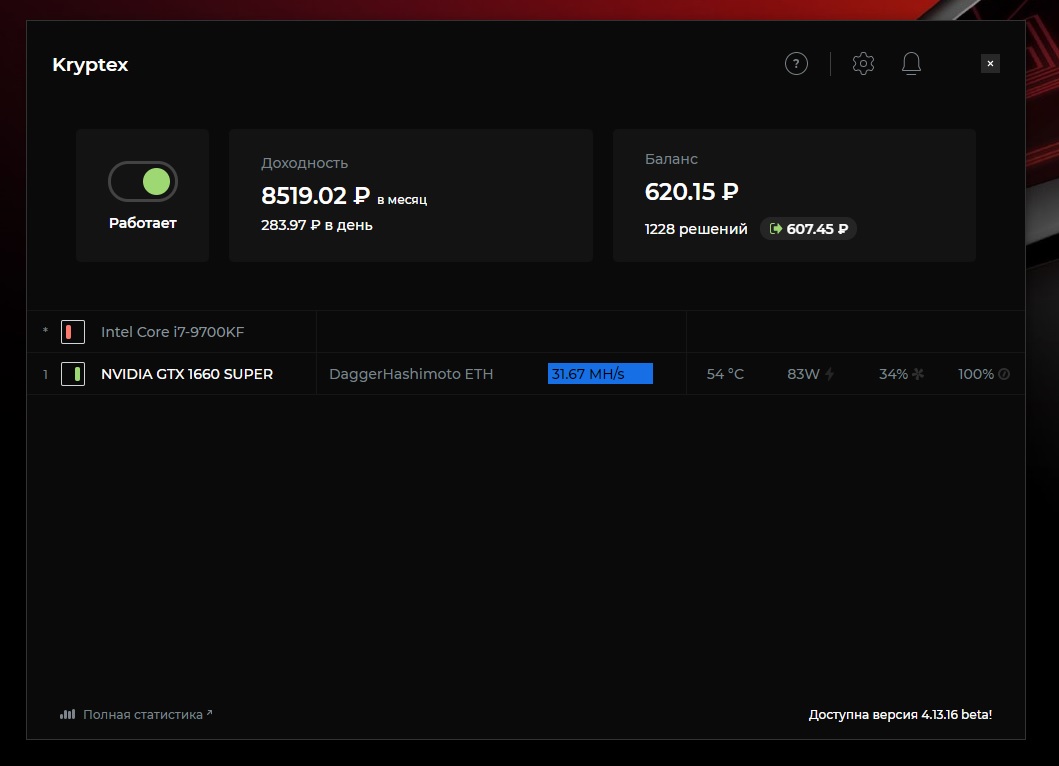The image size is (1059, 766).
Task: Click the Баланс heading
Action: pyautogui.click(x=671, y=159)
